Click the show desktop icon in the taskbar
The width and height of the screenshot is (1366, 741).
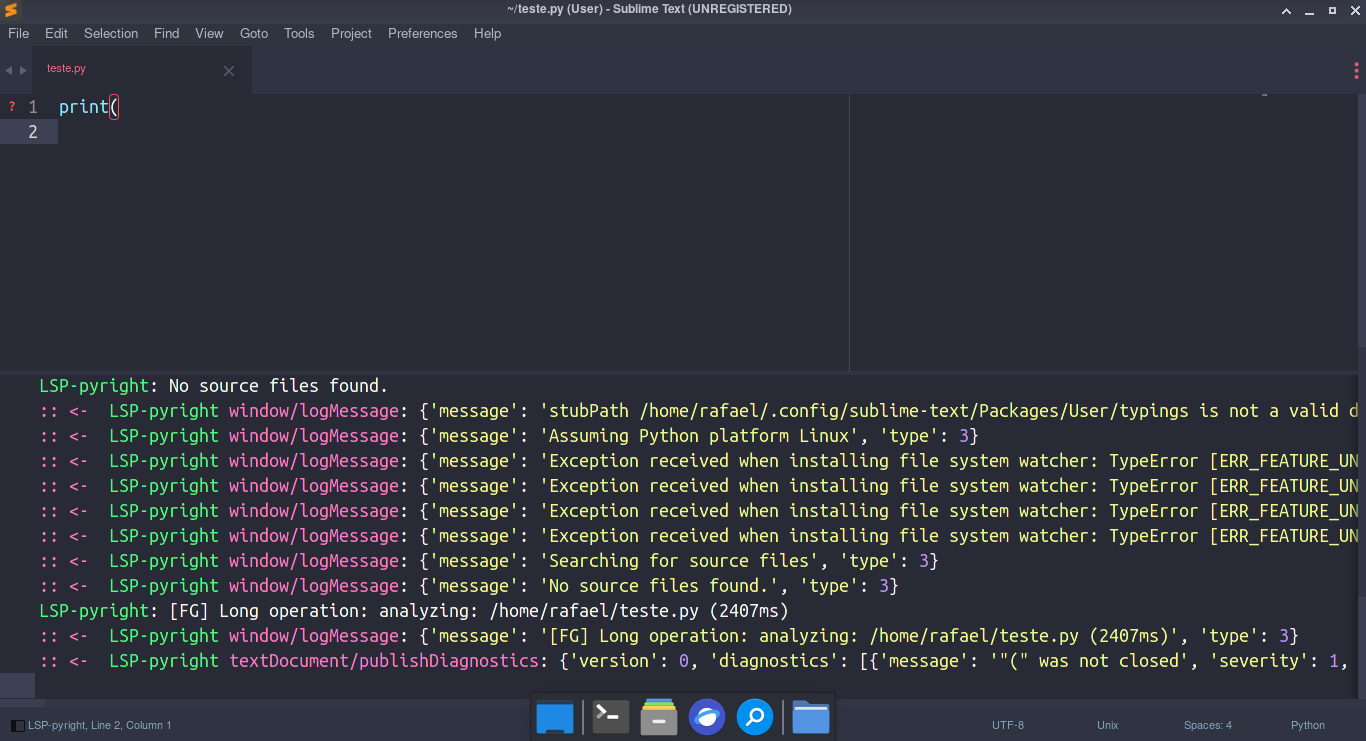tap(555, 717)
